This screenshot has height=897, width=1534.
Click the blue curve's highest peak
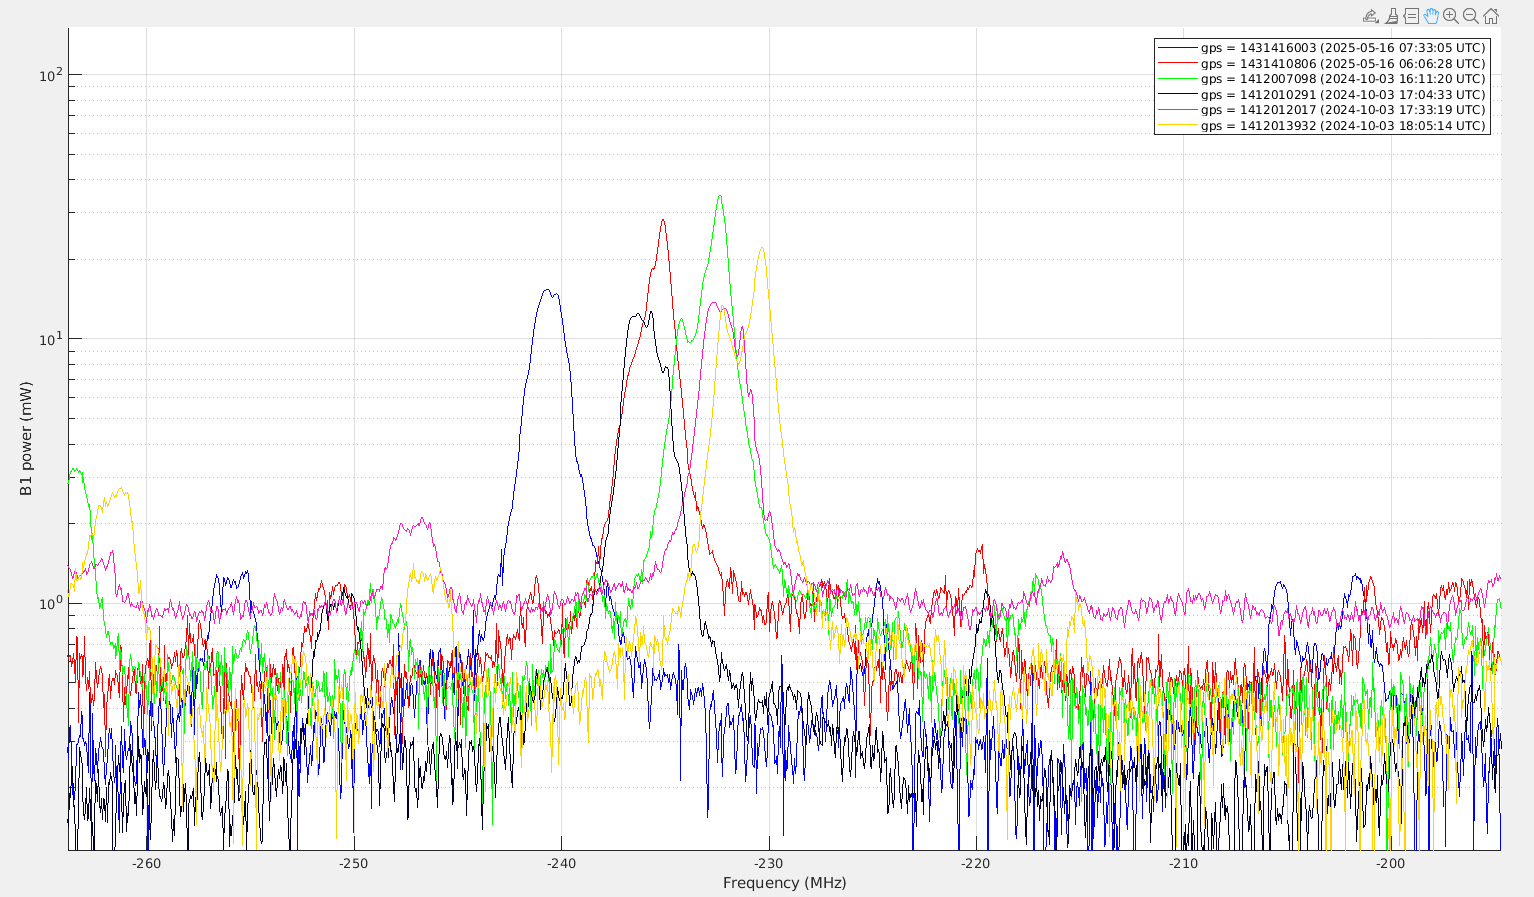point(546,290)
